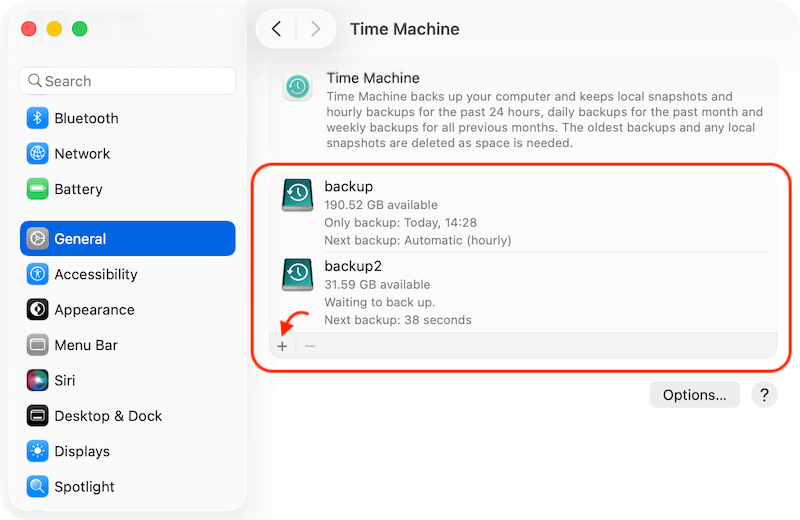This screenshot has width=800, height=520.
Task: Zoom window with the green button
Action: pos(80,29)
